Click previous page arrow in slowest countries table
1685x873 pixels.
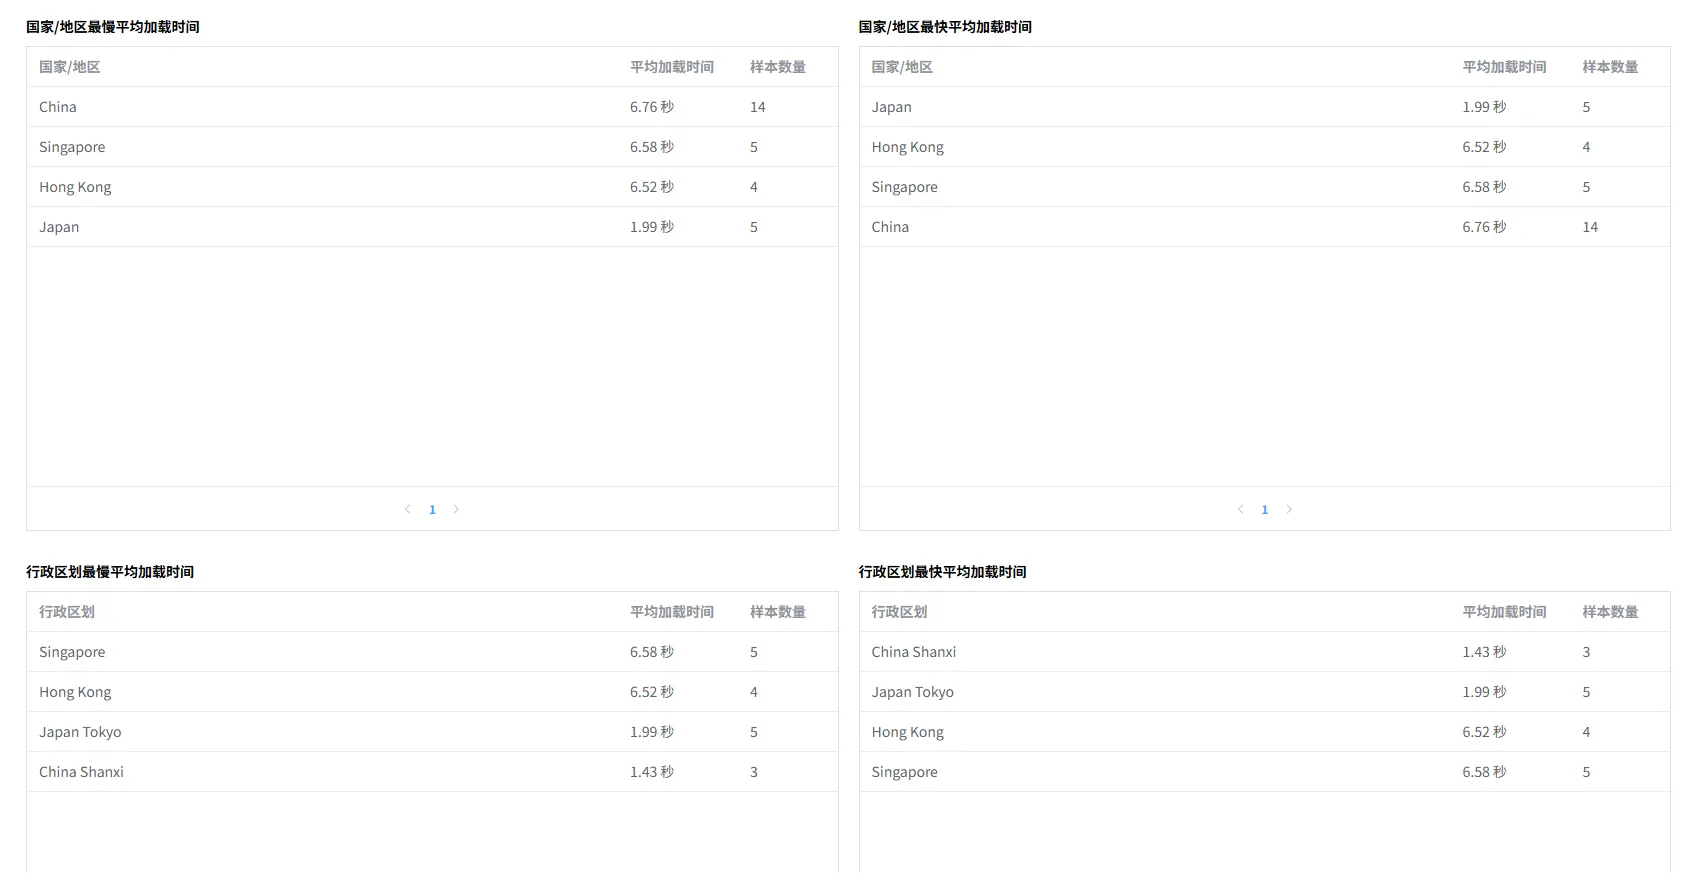pyautogui.click(x=408, y=509)
